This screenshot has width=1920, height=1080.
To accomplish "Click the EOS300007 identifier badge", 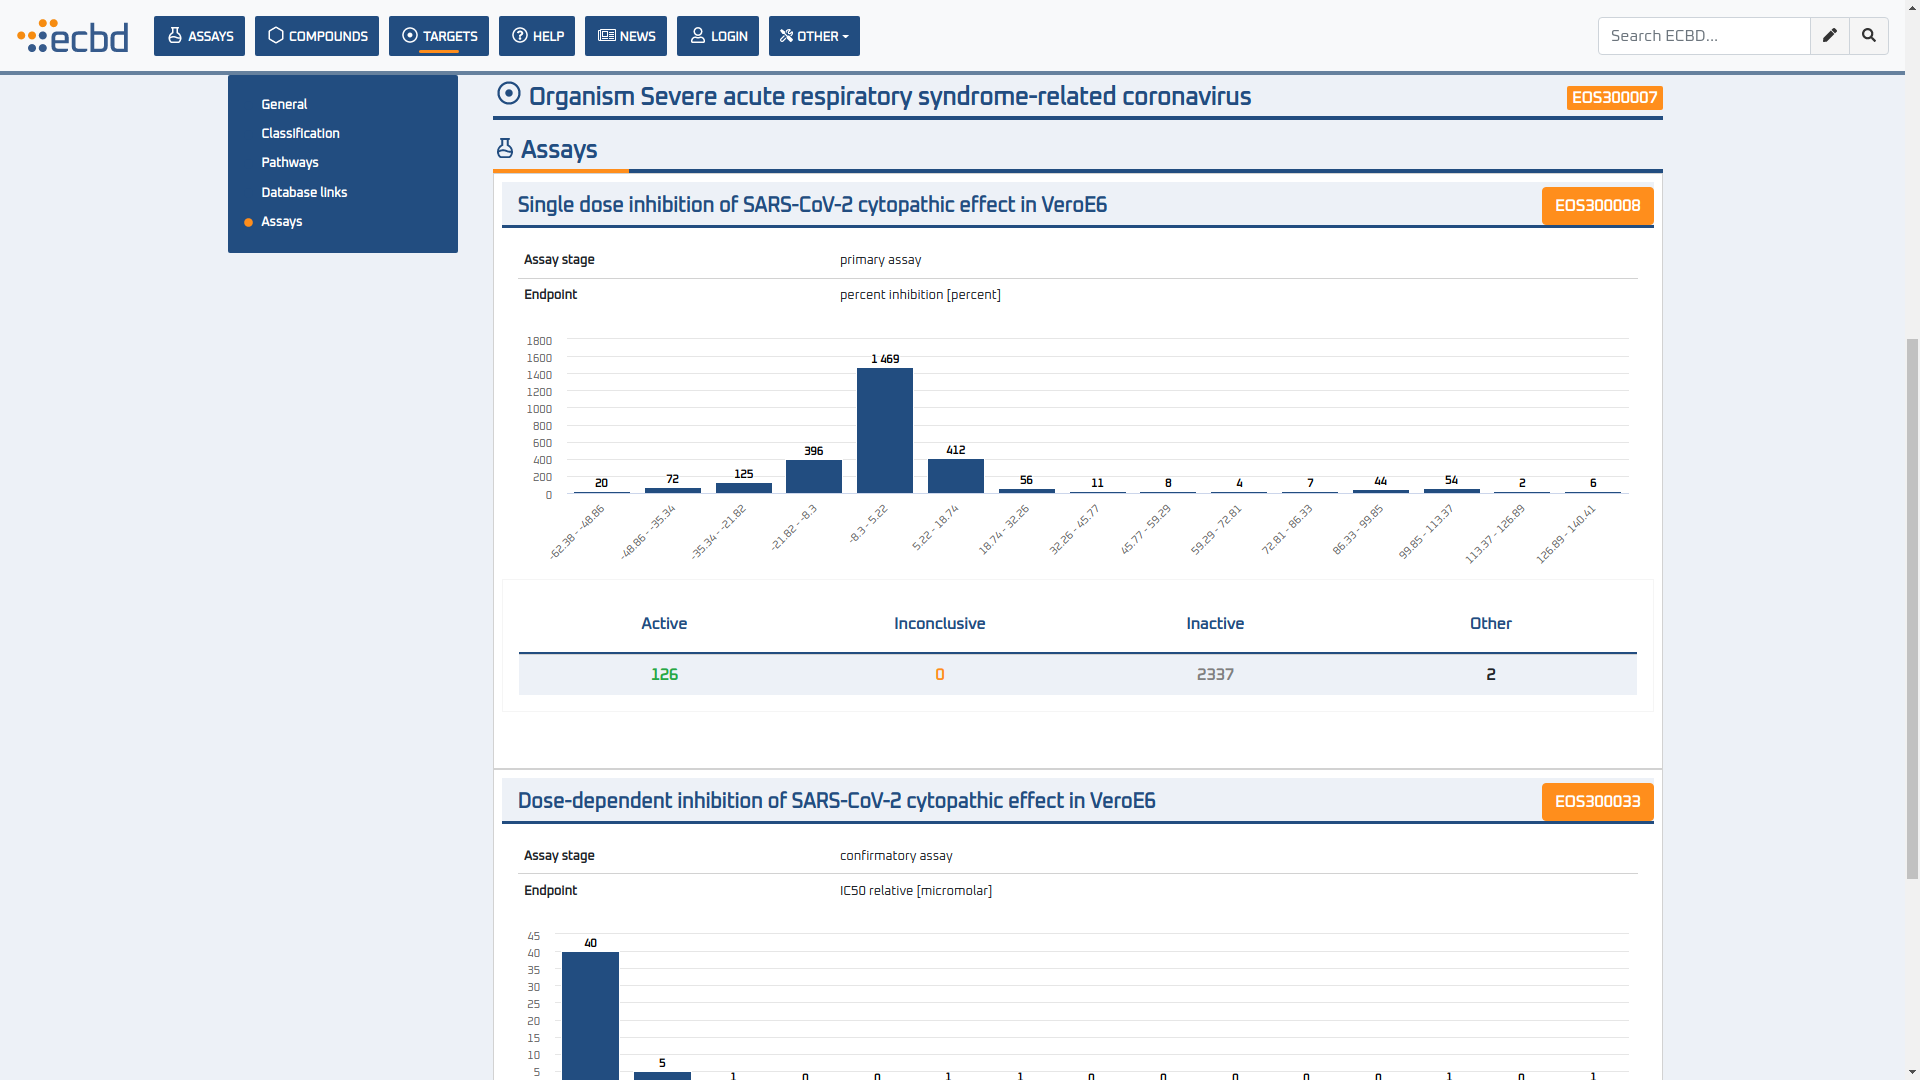I will tap(1614, 98).
